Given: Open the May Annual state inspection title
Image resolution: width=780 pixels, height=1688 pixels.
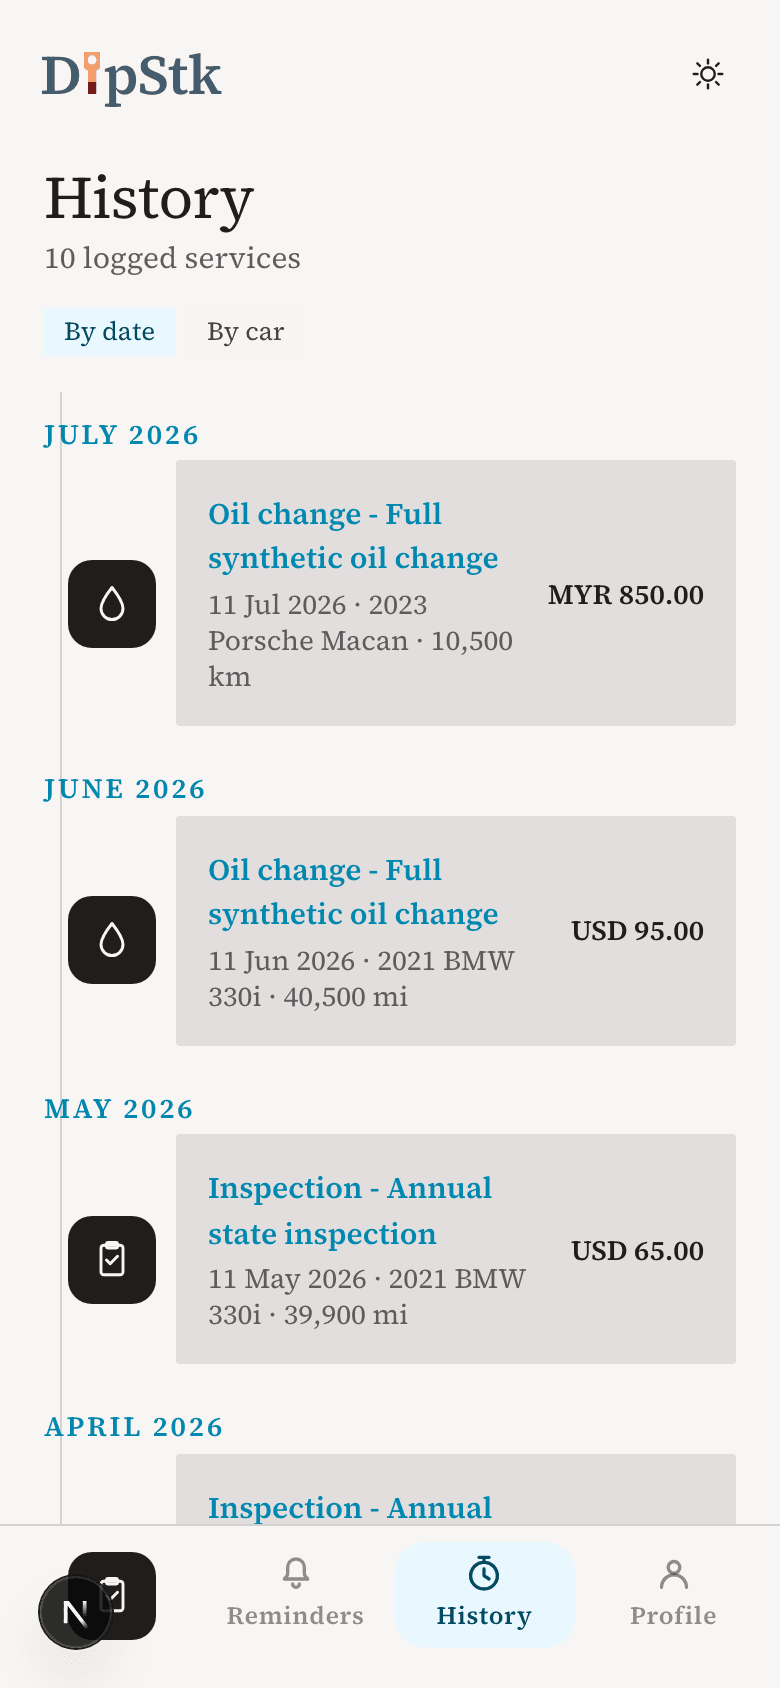Looking at the screenshot, I should click(x=350, y=1211).
